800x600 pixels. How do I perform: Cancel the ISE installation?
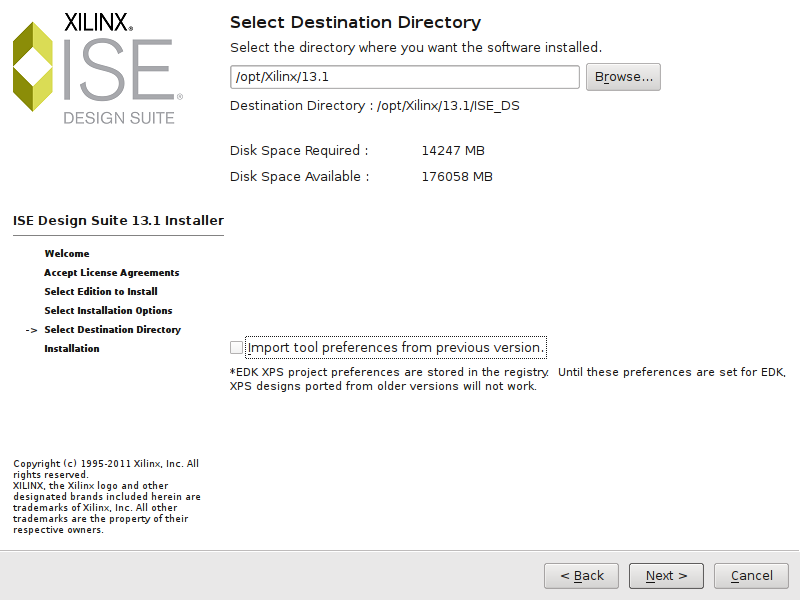751,576
